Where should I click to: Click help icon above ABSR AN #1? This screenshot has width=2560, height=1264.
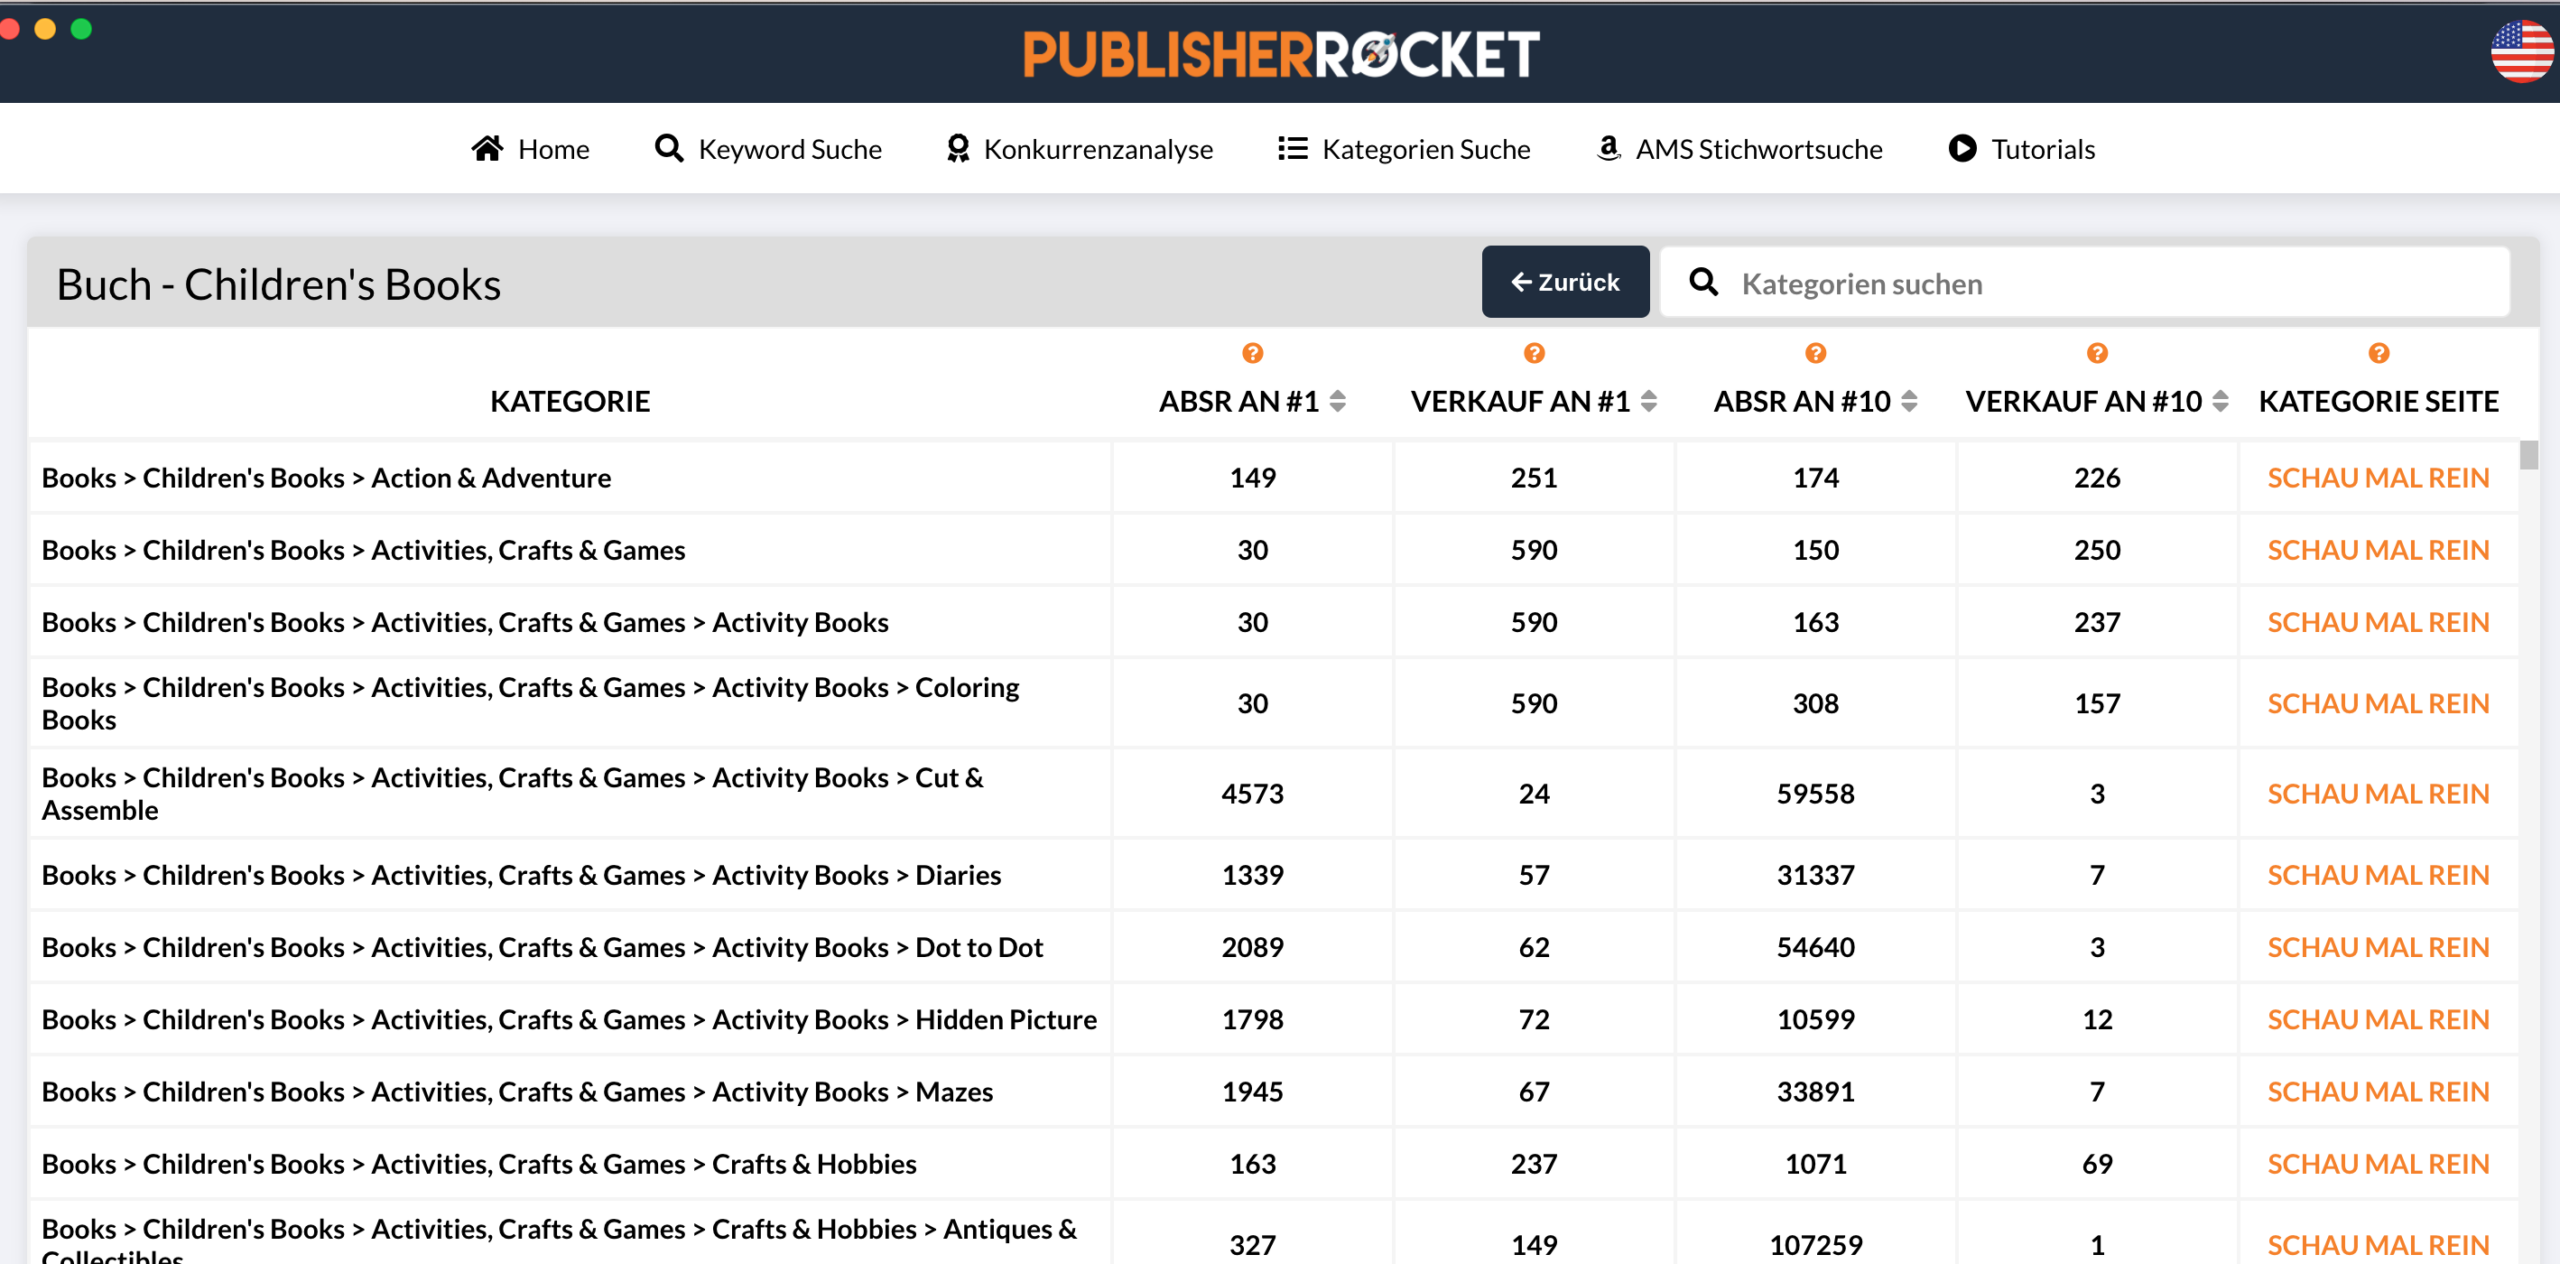click(x=1253, y=353)
